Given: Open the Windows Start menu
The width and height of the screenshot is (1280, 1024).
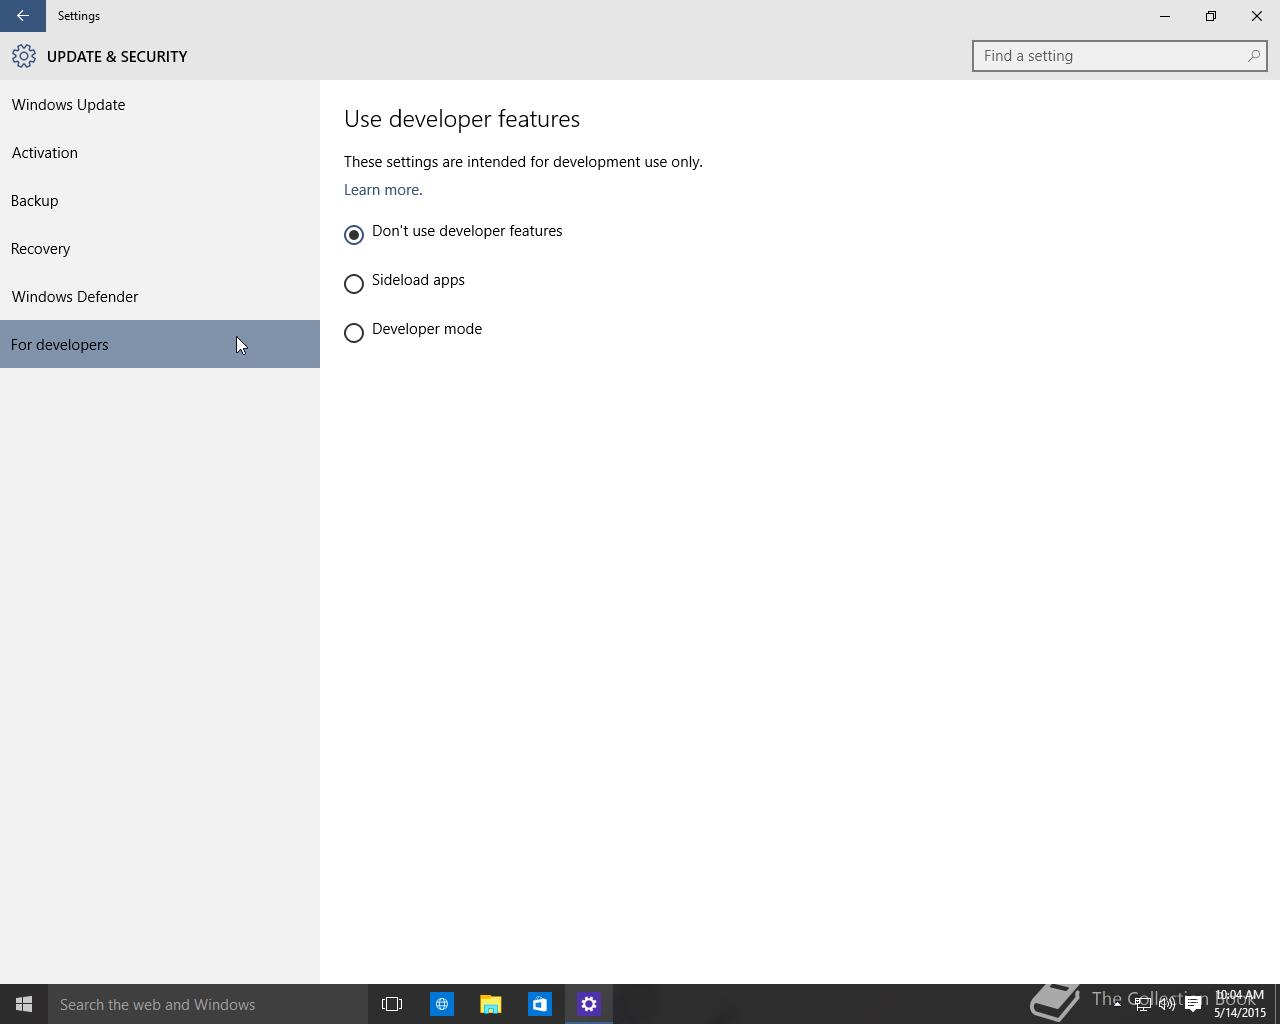Looking at the screenshot, I should coord(24,1004).
